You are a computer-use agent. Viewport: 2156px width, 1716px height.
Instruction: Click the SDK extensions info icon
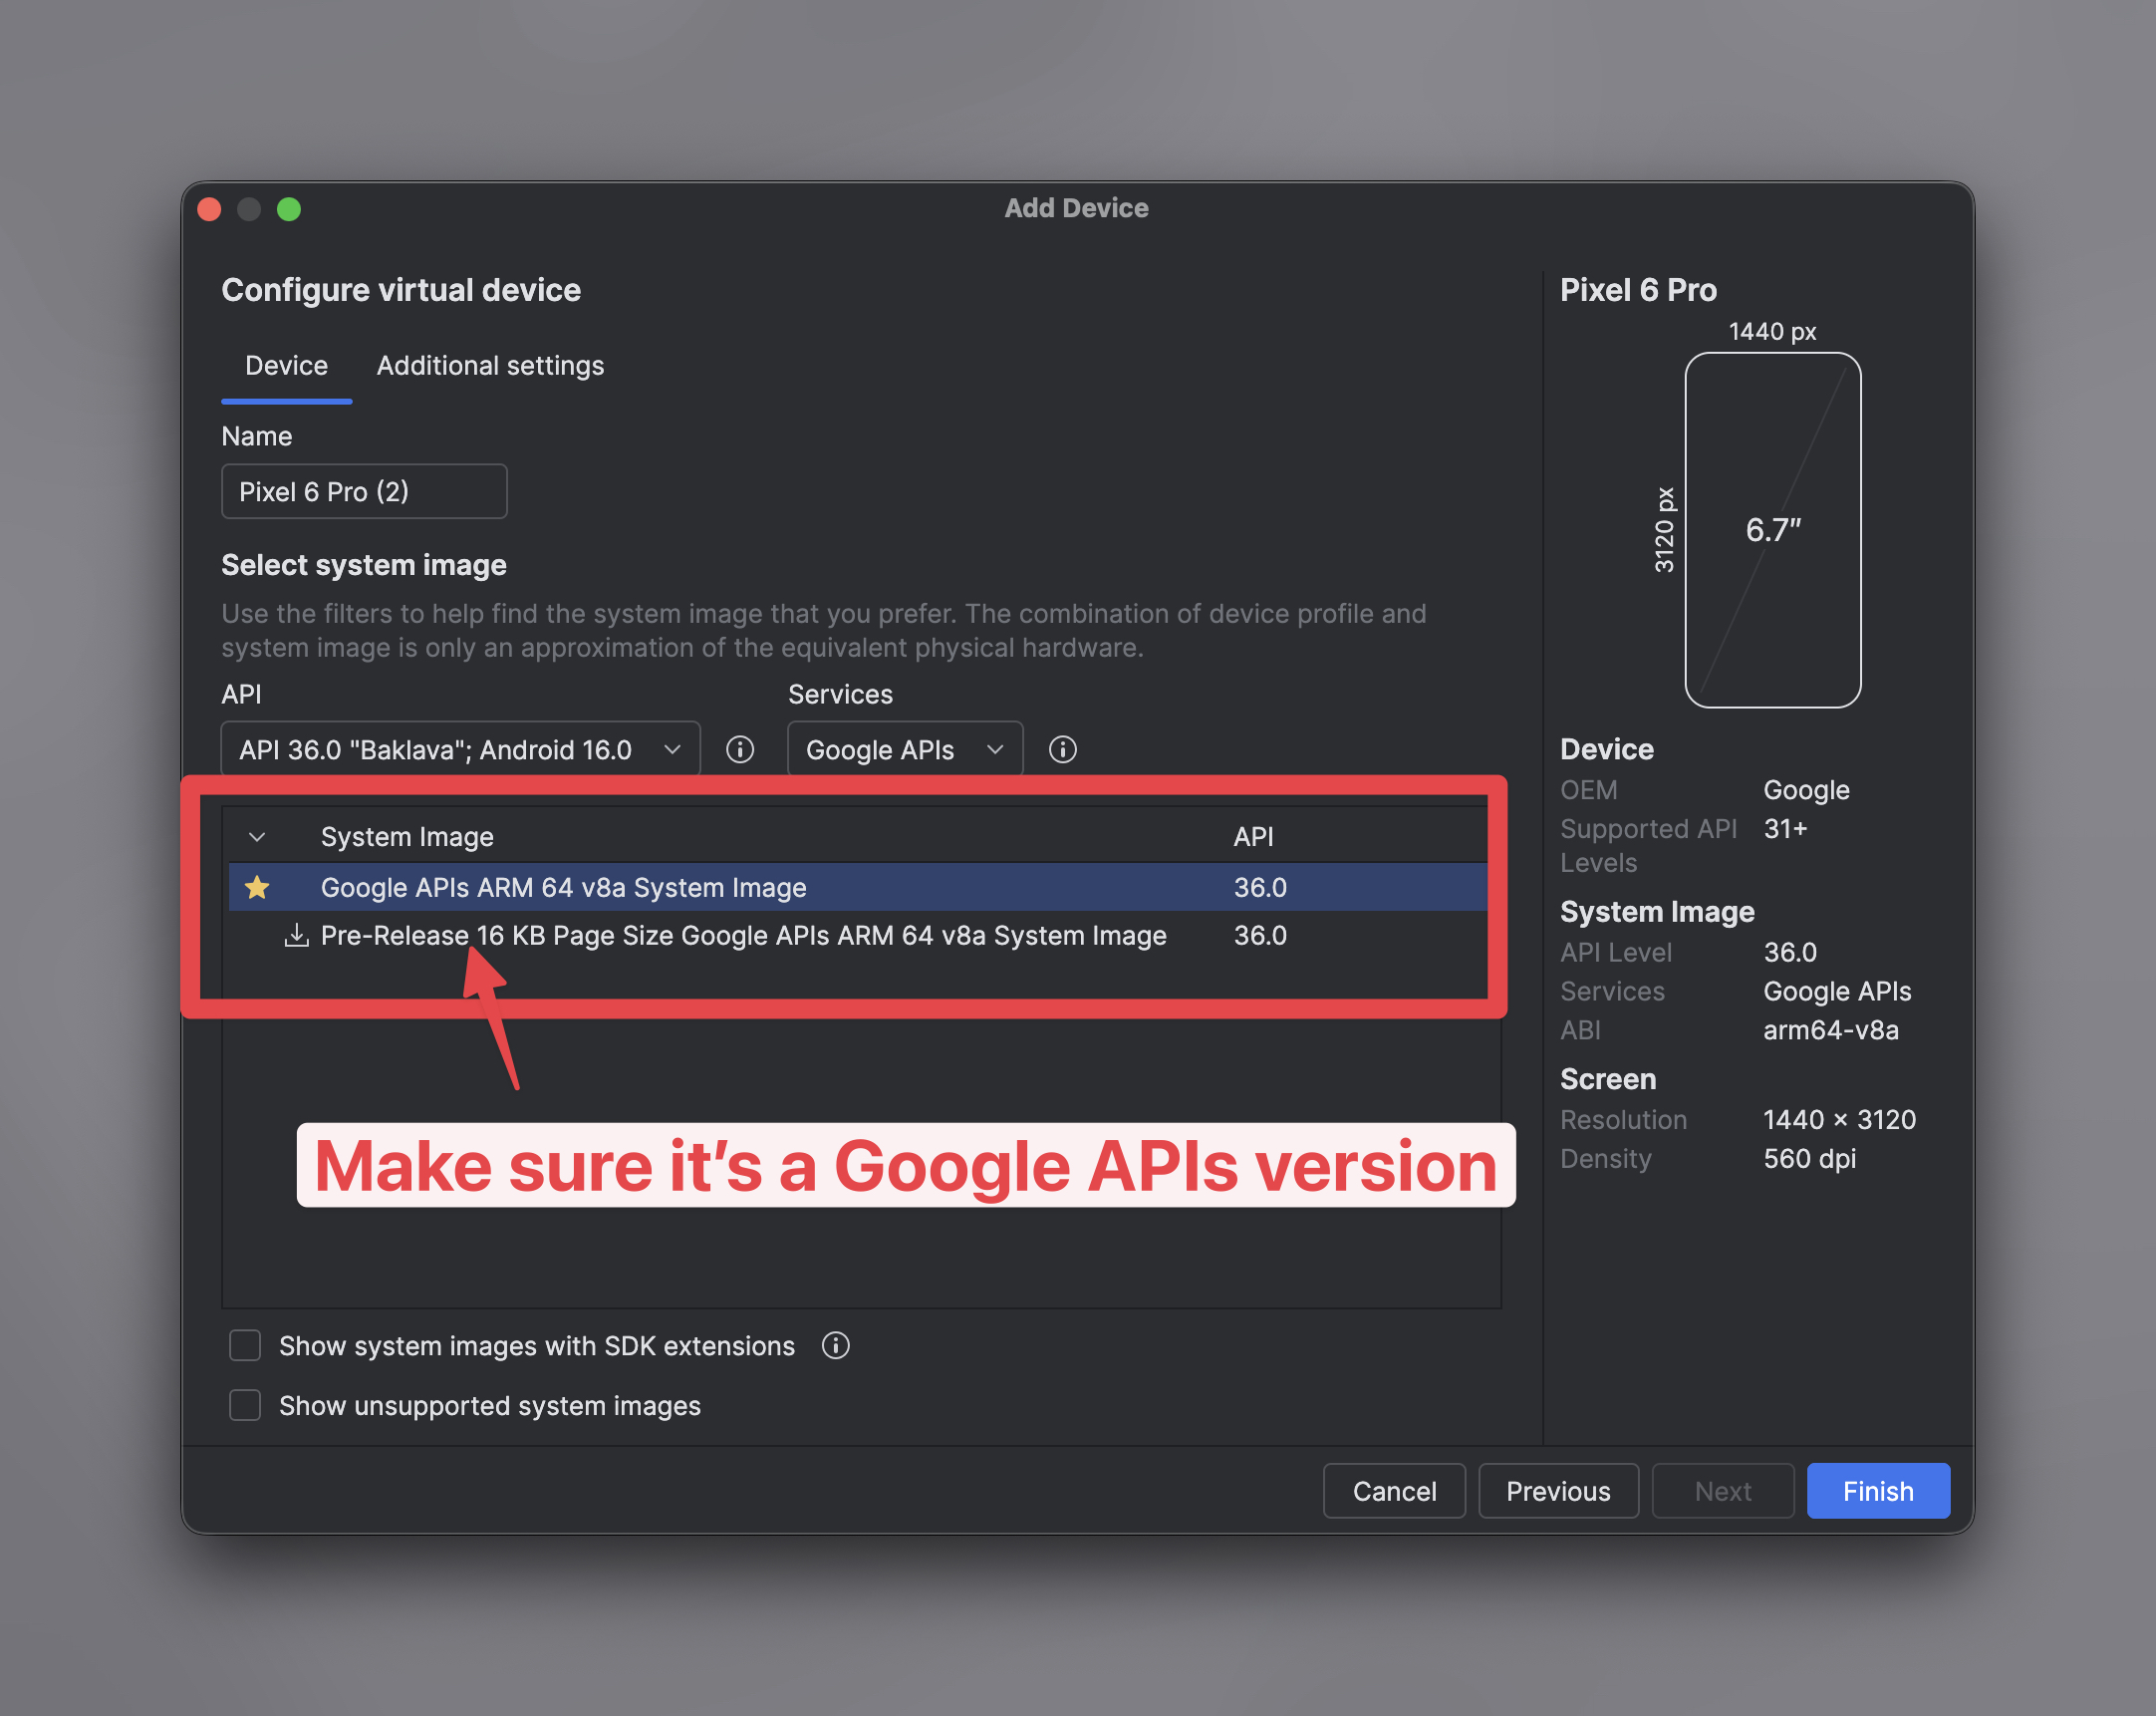coord(835,1346)
